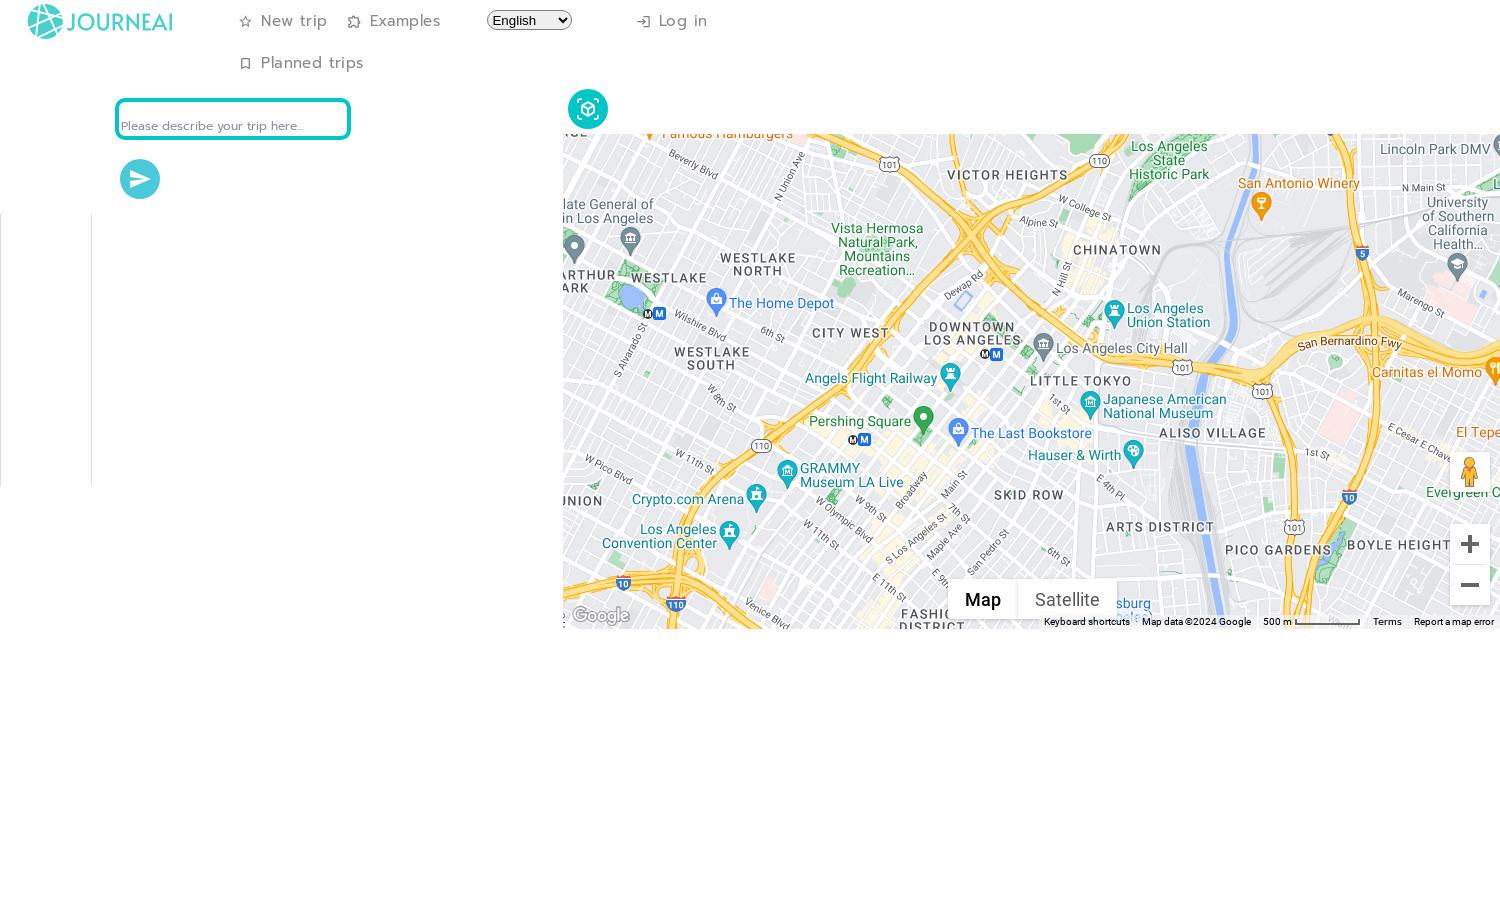Click the Planned trips bookmark icon
Image resolution: width=1500 pixels, height=900 pixels.
245,64
